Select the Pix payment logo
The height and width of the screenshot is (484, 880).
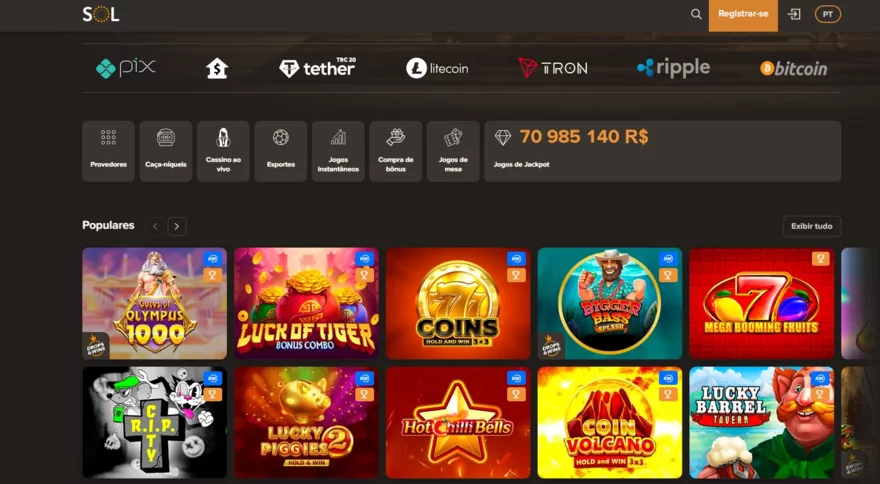tap(126, 68)
